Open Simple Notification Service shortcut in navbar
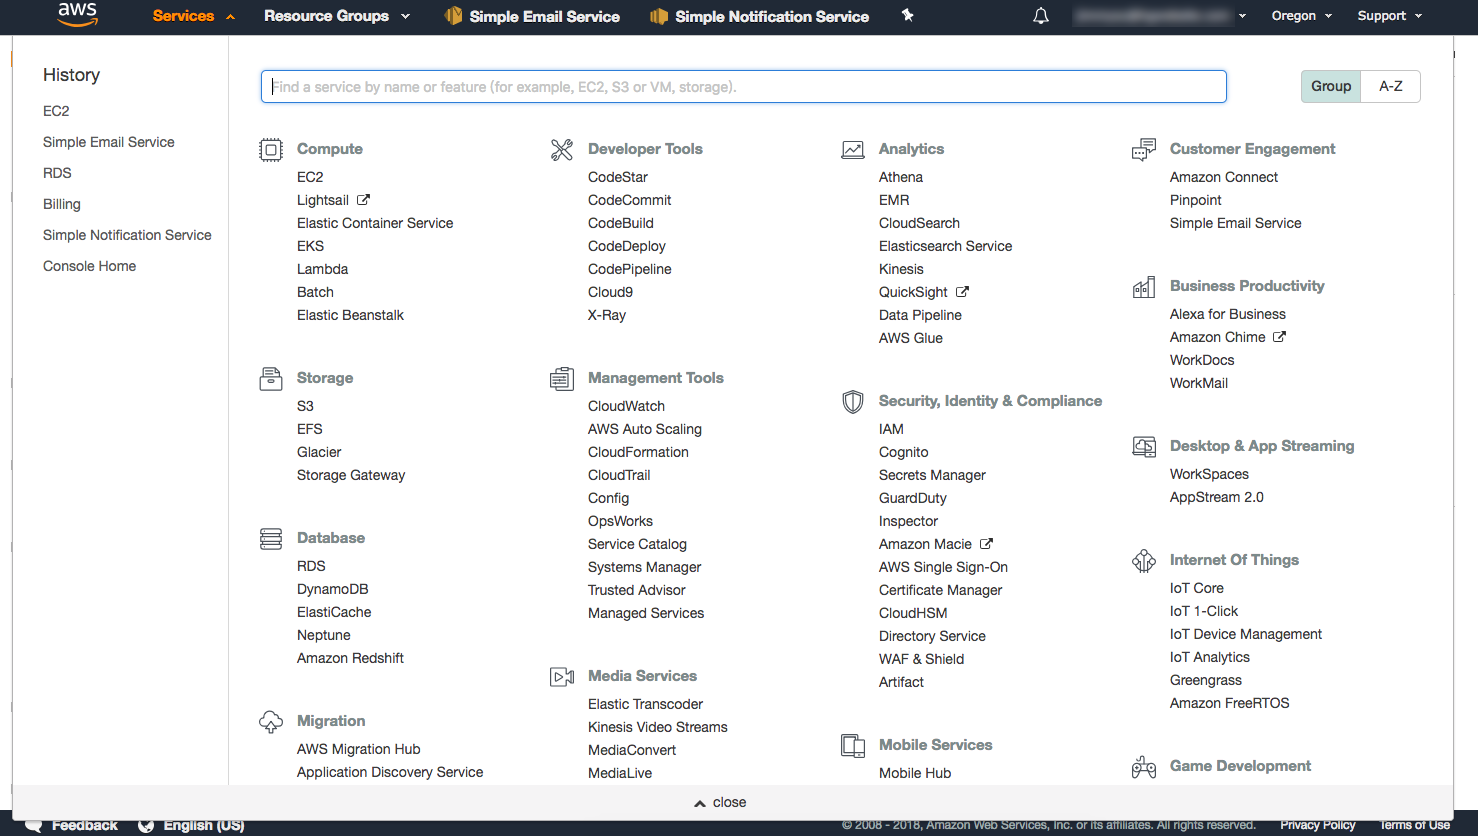This screenshot has width=1478, height=836. coord(760,16)
